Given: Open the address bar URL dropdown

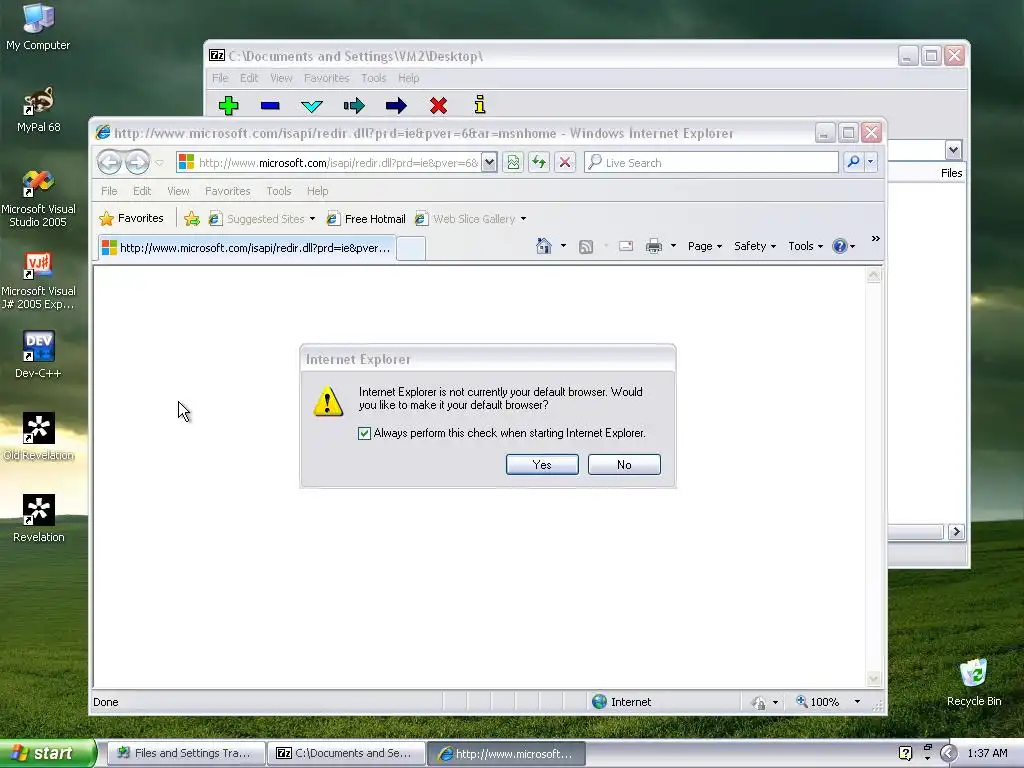Looking at the screenshot, I should (x=489, y=162).
